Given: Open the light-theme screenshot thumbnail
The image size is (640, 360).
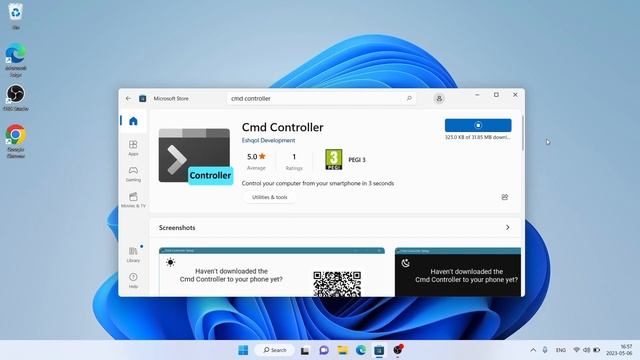Looking at the screenshot, I should (x=272, y=272).
